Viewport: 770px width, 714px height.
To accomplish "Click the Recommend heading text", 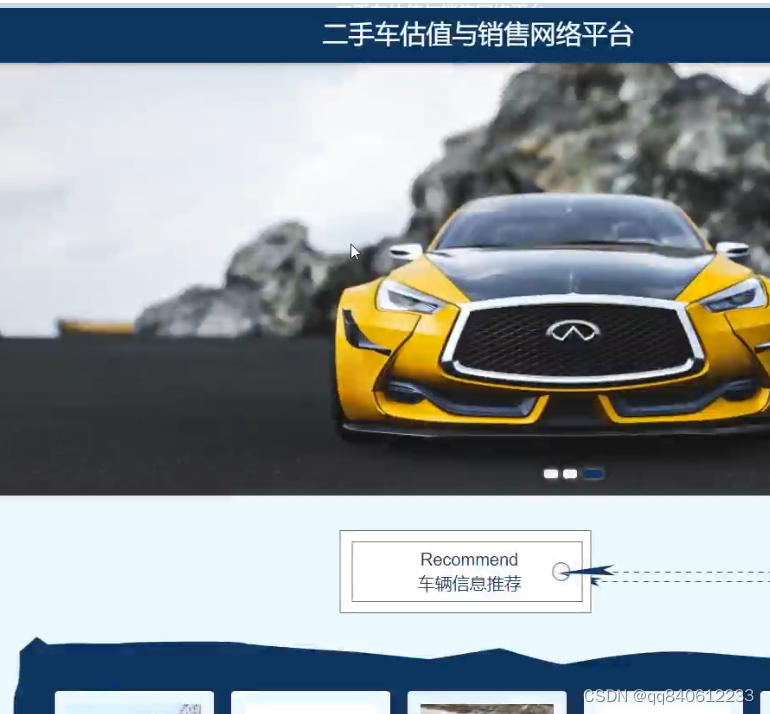I will tap(469, 559).
